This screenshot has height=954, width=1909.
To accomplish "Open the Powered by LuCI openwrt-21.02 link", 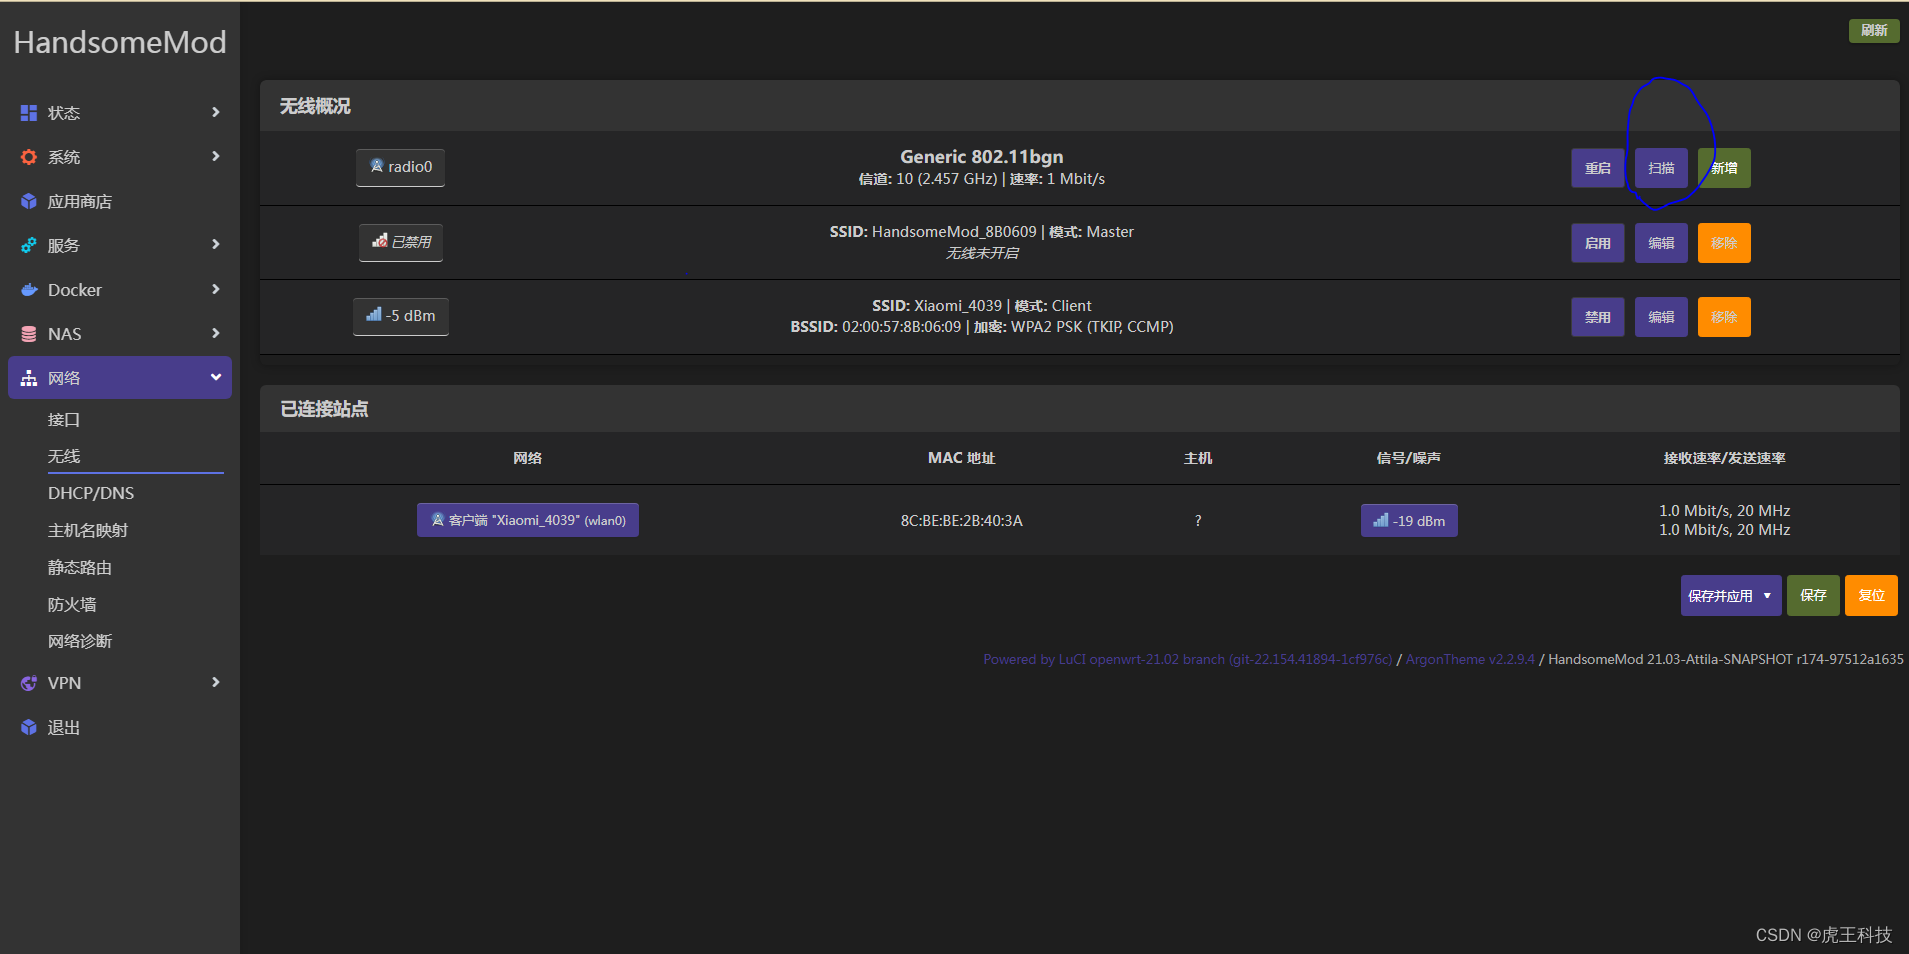I will coord(1187,659).
